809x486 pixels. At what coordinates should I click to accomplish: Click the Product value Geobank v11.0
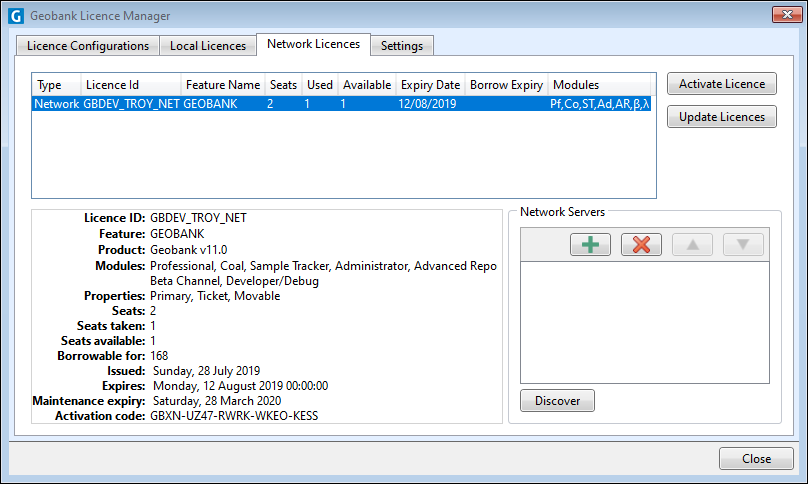[x=189, y=250]
